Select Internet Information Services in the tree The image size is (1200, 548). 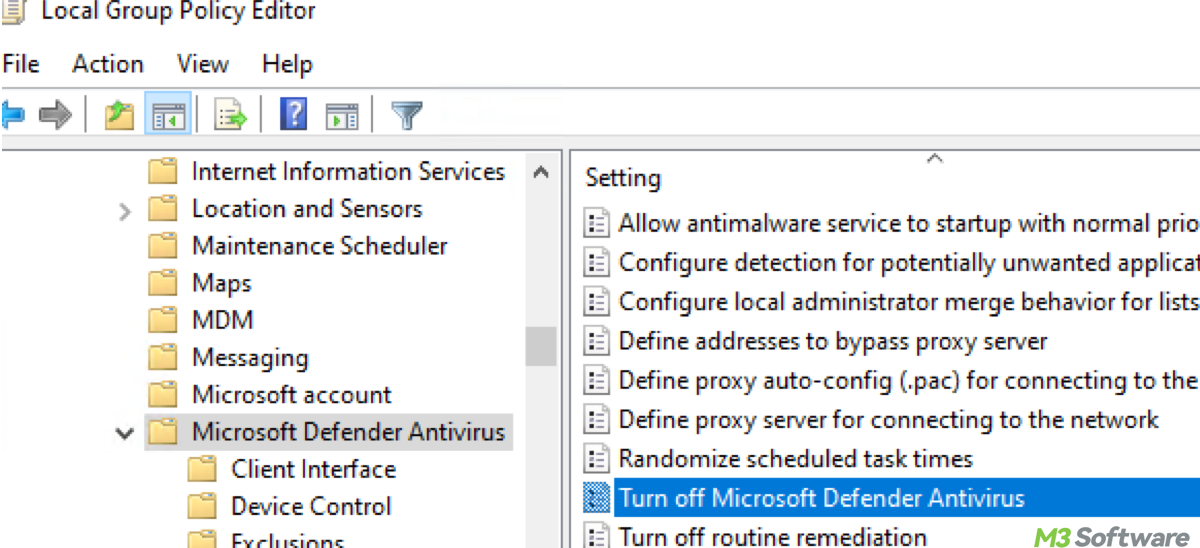[x=348, y=172]
